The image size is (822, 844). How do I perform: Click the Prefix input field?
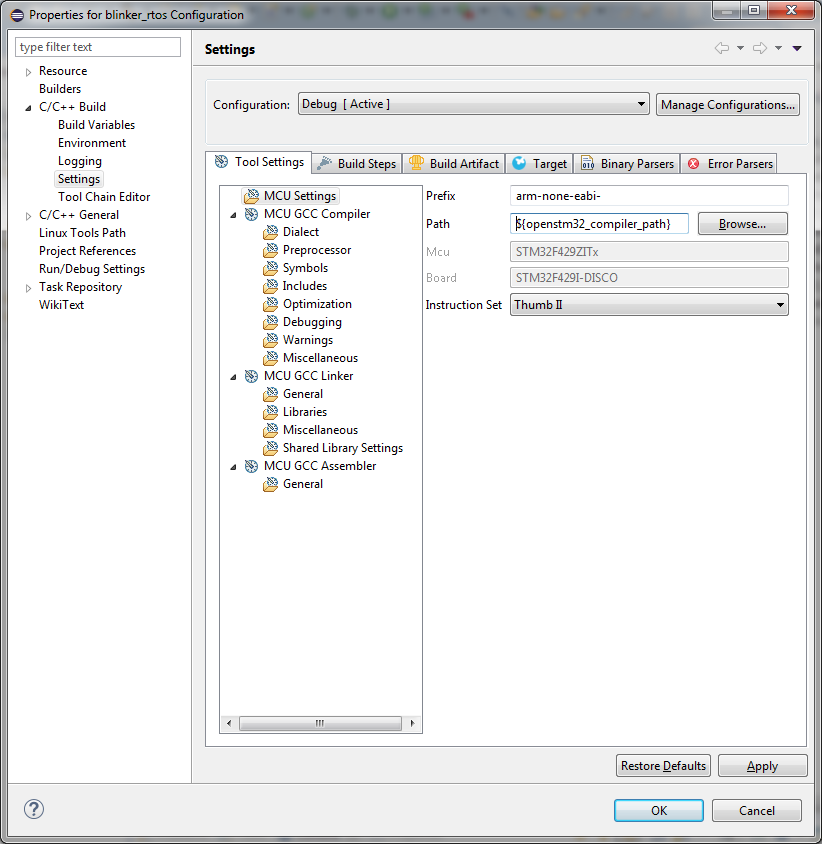648,196
